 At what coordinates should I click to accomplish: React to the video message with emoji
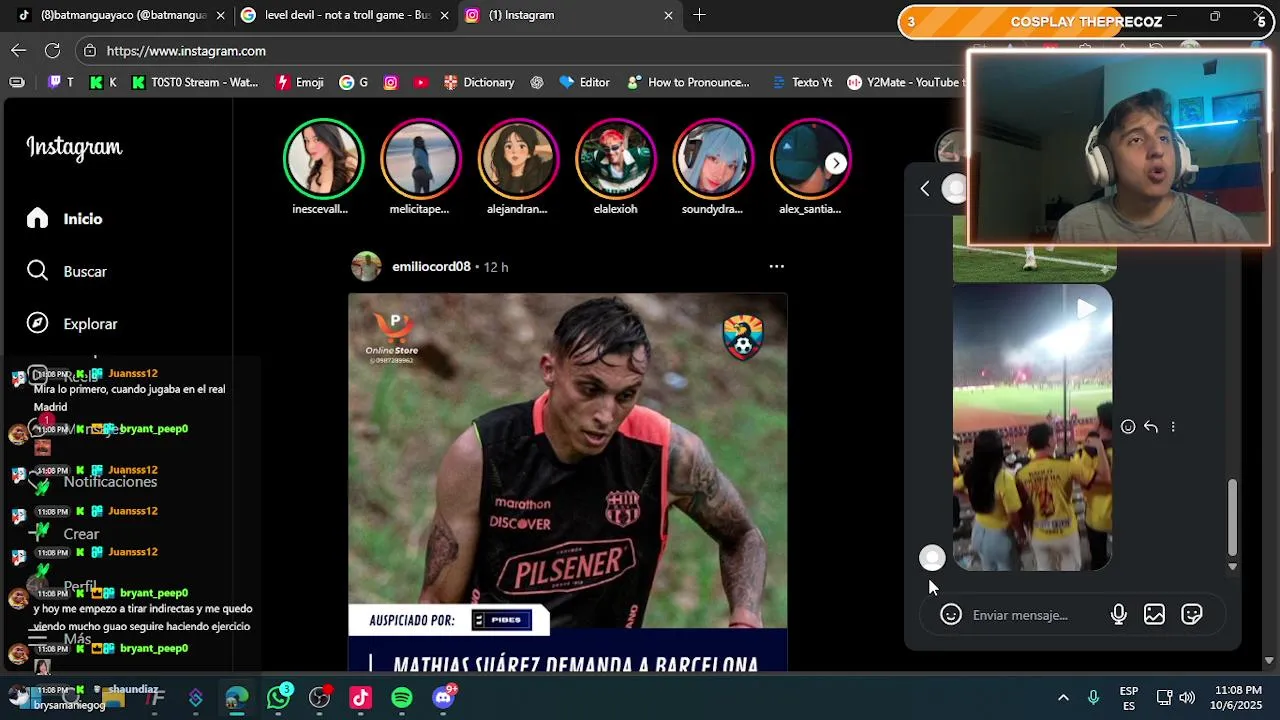[1128, 427]
